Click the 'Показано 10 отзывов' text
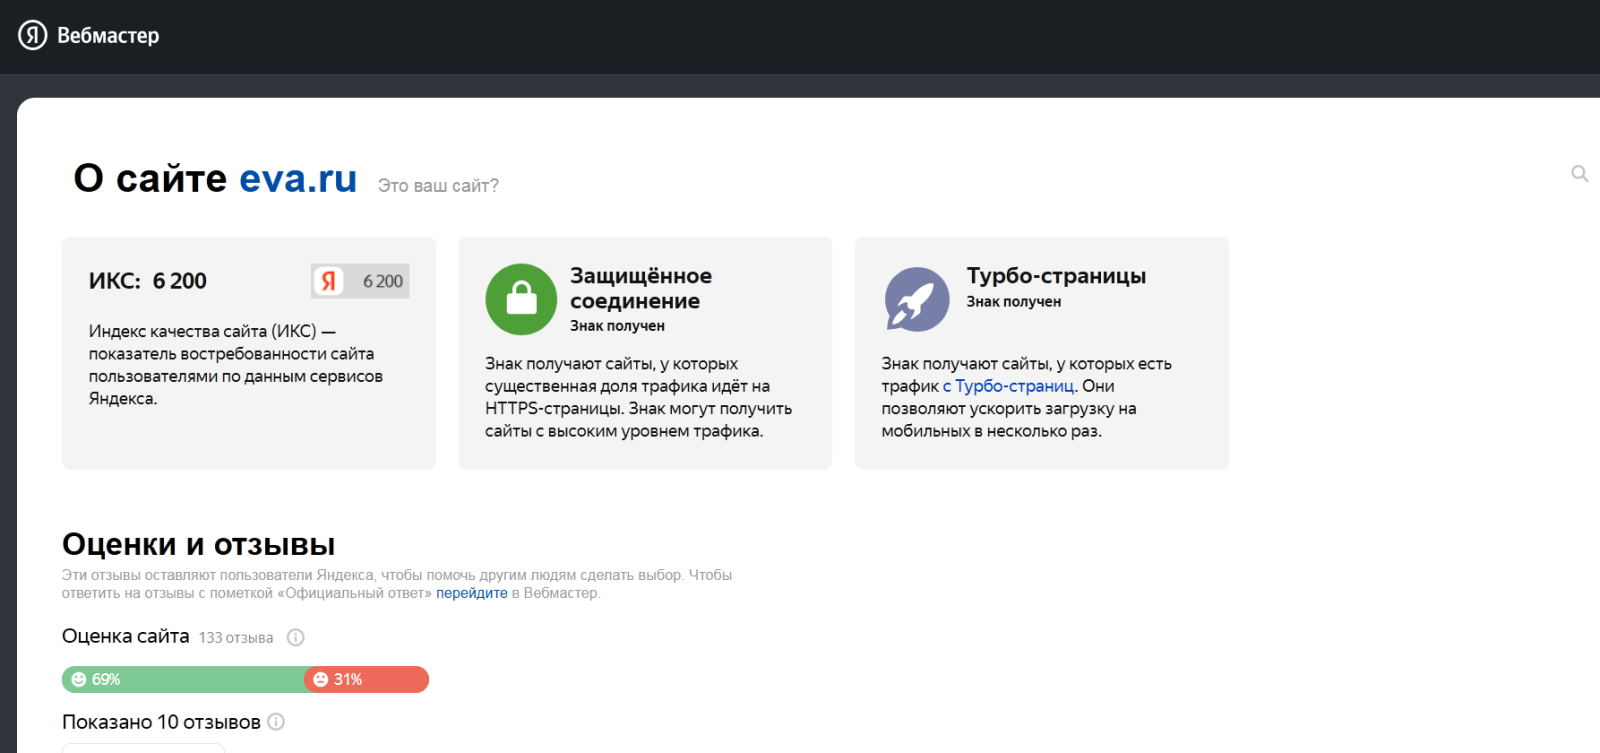 161,722
